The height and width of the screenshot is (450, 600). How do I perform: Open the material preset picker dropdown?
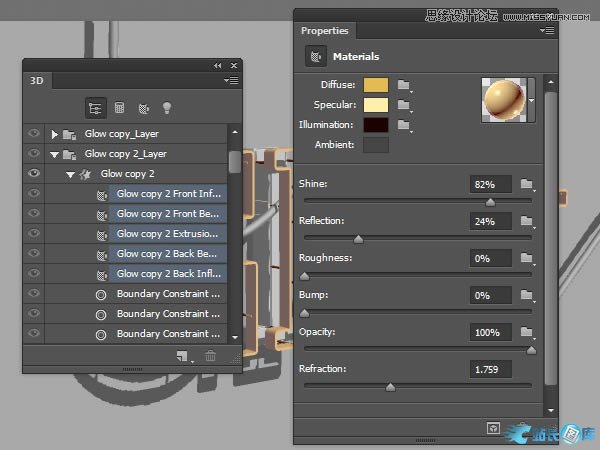coord(531,100)
